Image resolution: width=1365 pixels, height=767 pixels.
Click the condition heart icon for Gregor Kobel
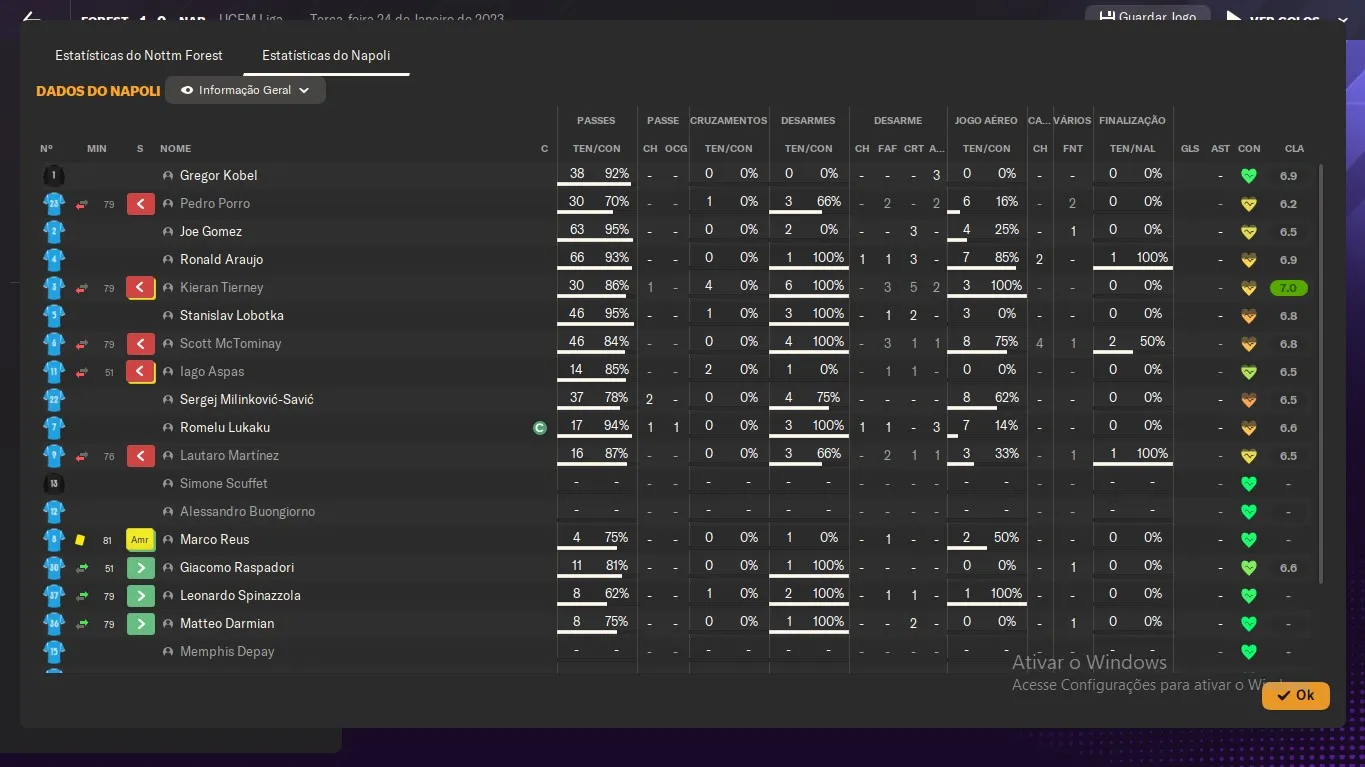tap(1248, 176)
